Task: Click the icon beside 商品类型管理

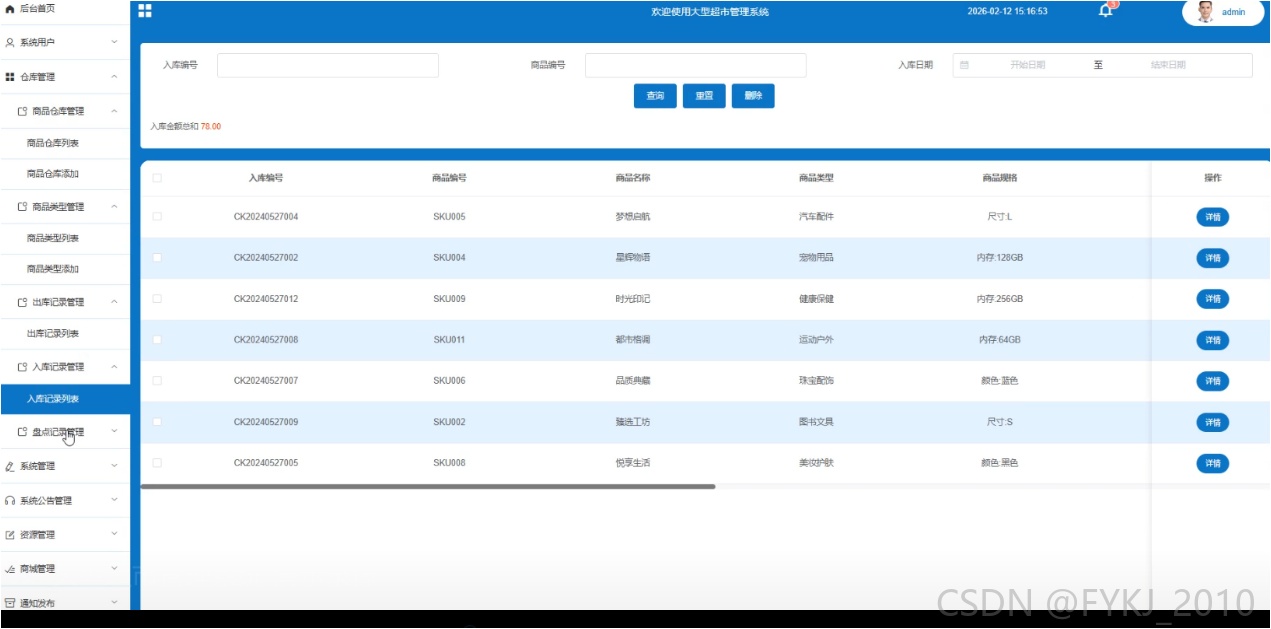Action: [22, 207]
